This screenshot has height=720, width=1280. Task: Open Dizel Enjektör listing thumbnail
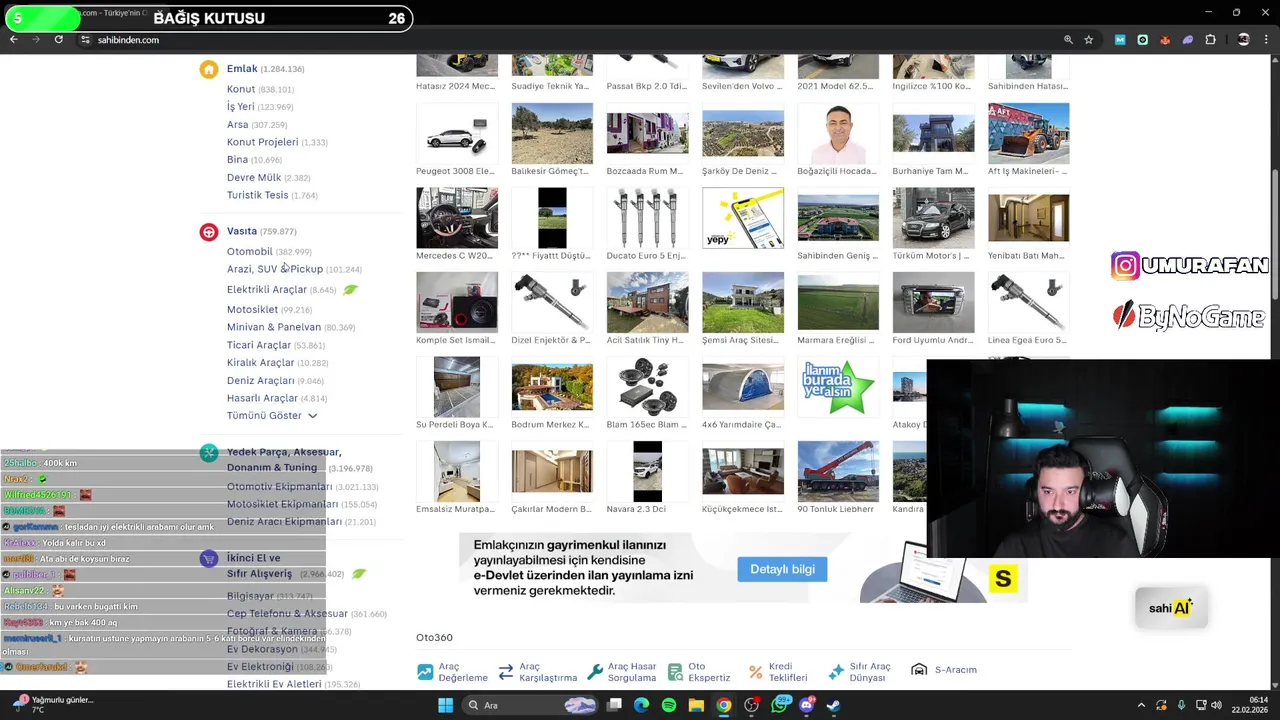(552, 302)
